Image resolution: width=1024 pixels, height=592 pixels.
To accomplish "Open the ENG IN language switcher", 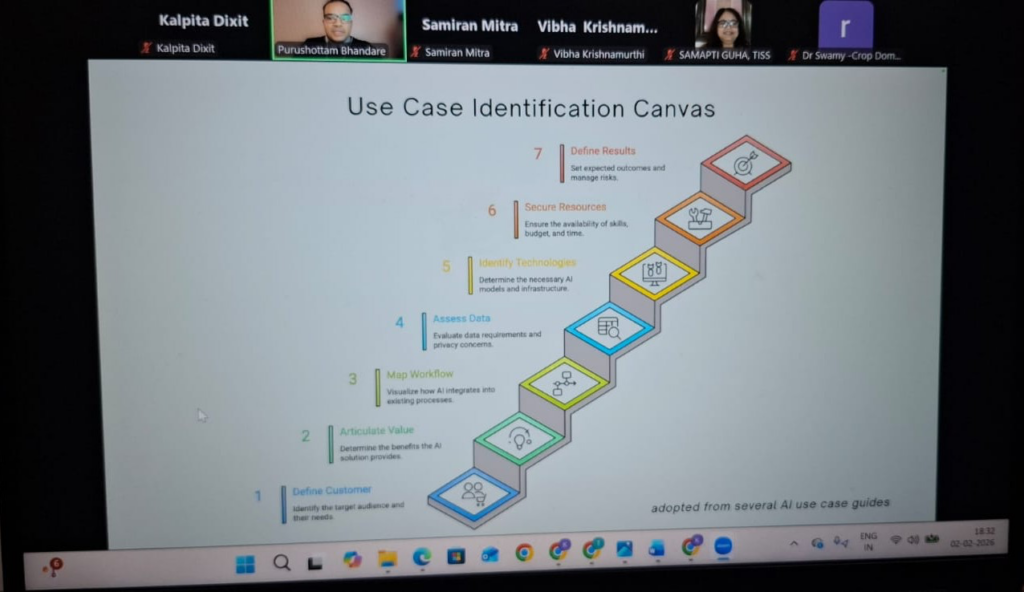I will 868,541.
